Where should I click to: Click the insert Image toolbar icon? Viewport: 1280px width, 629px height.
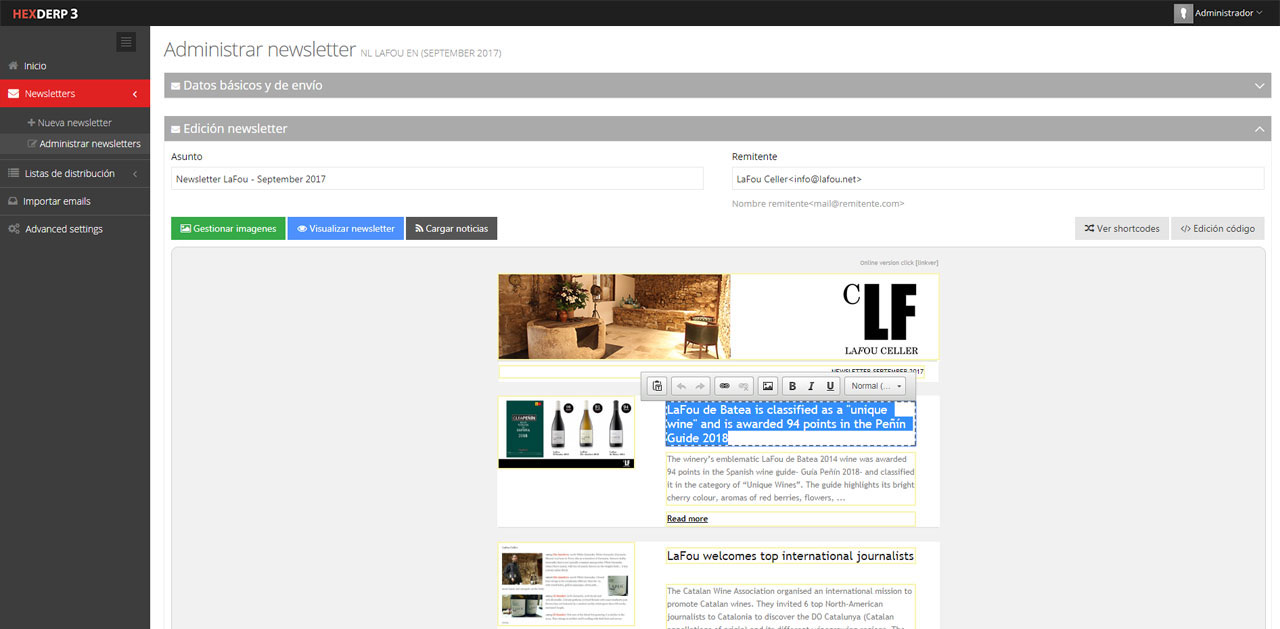768,386
